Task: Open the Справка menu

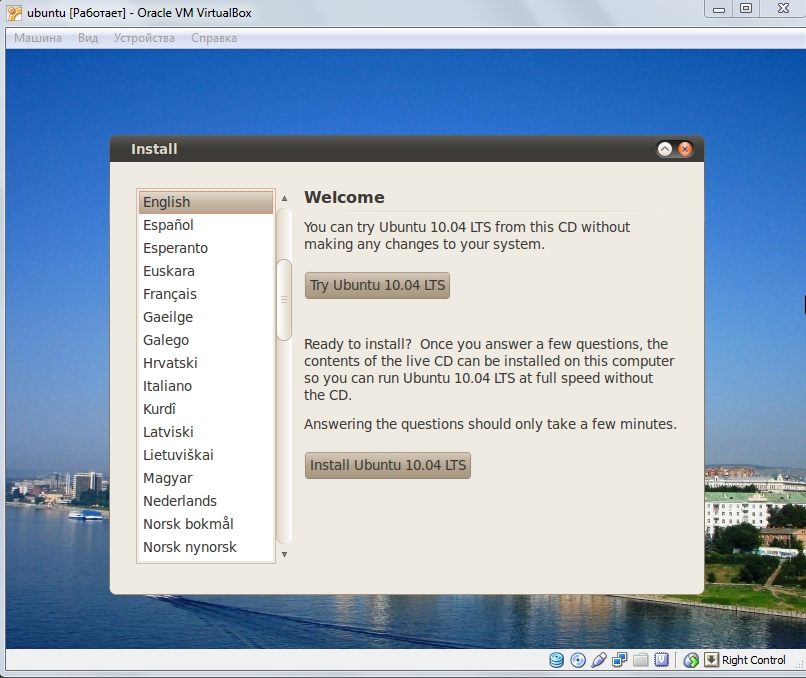Action: pyautogui.click(x=214, y=38)
